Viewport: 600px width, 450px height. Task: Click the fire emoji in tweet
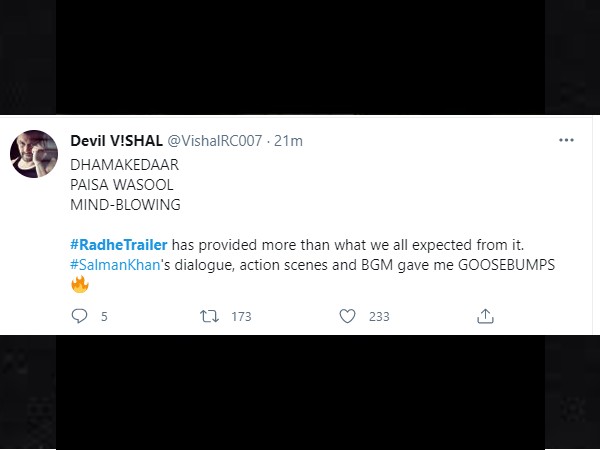[x=80, y=285]
